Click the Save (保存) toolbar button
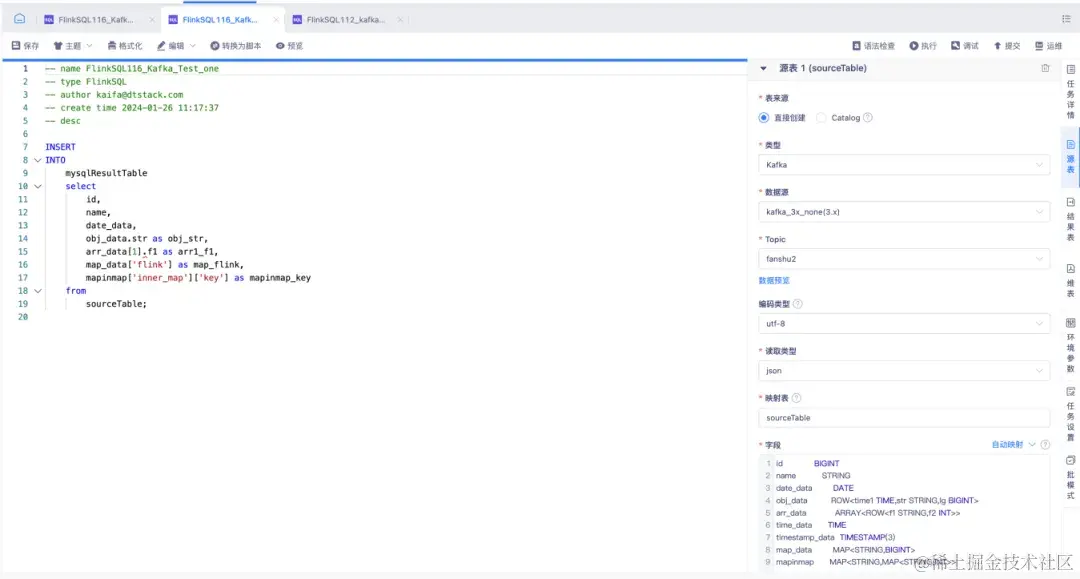Viewport: 1080px width, 579px height. [x=25, y=46]
